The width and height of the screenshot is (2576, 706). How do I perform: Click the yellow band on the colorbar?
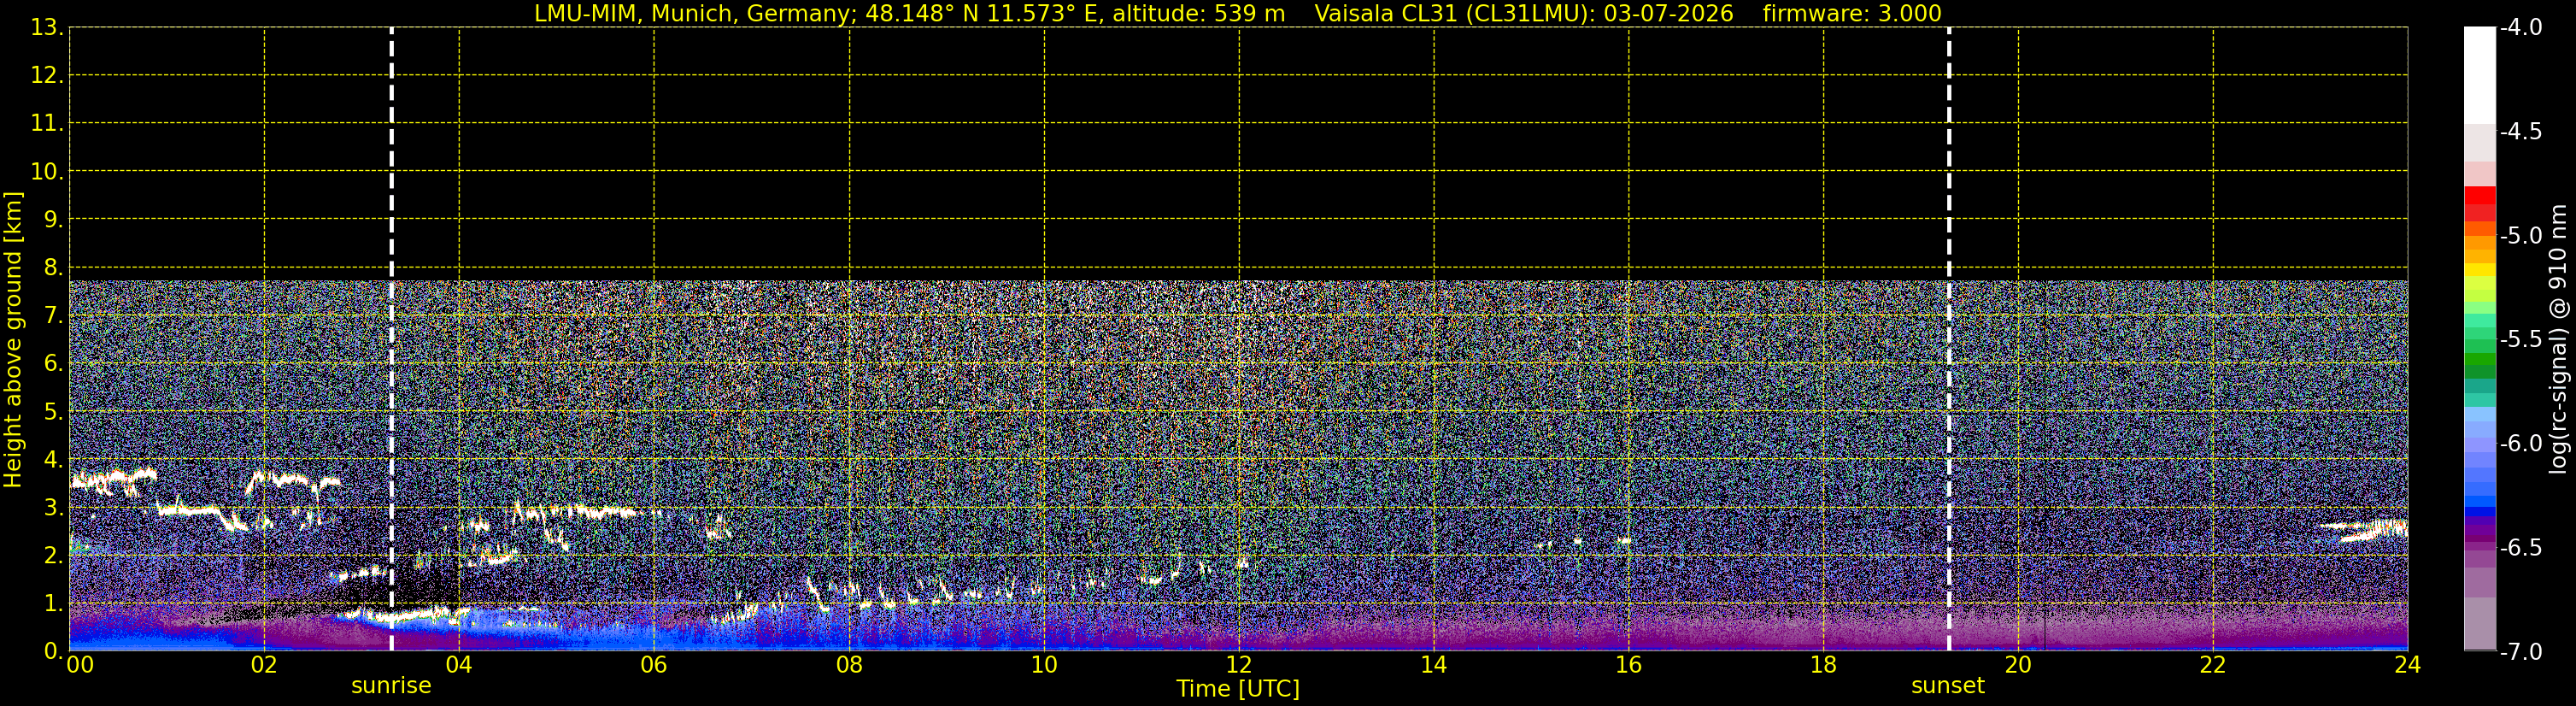pos(2480,269)
